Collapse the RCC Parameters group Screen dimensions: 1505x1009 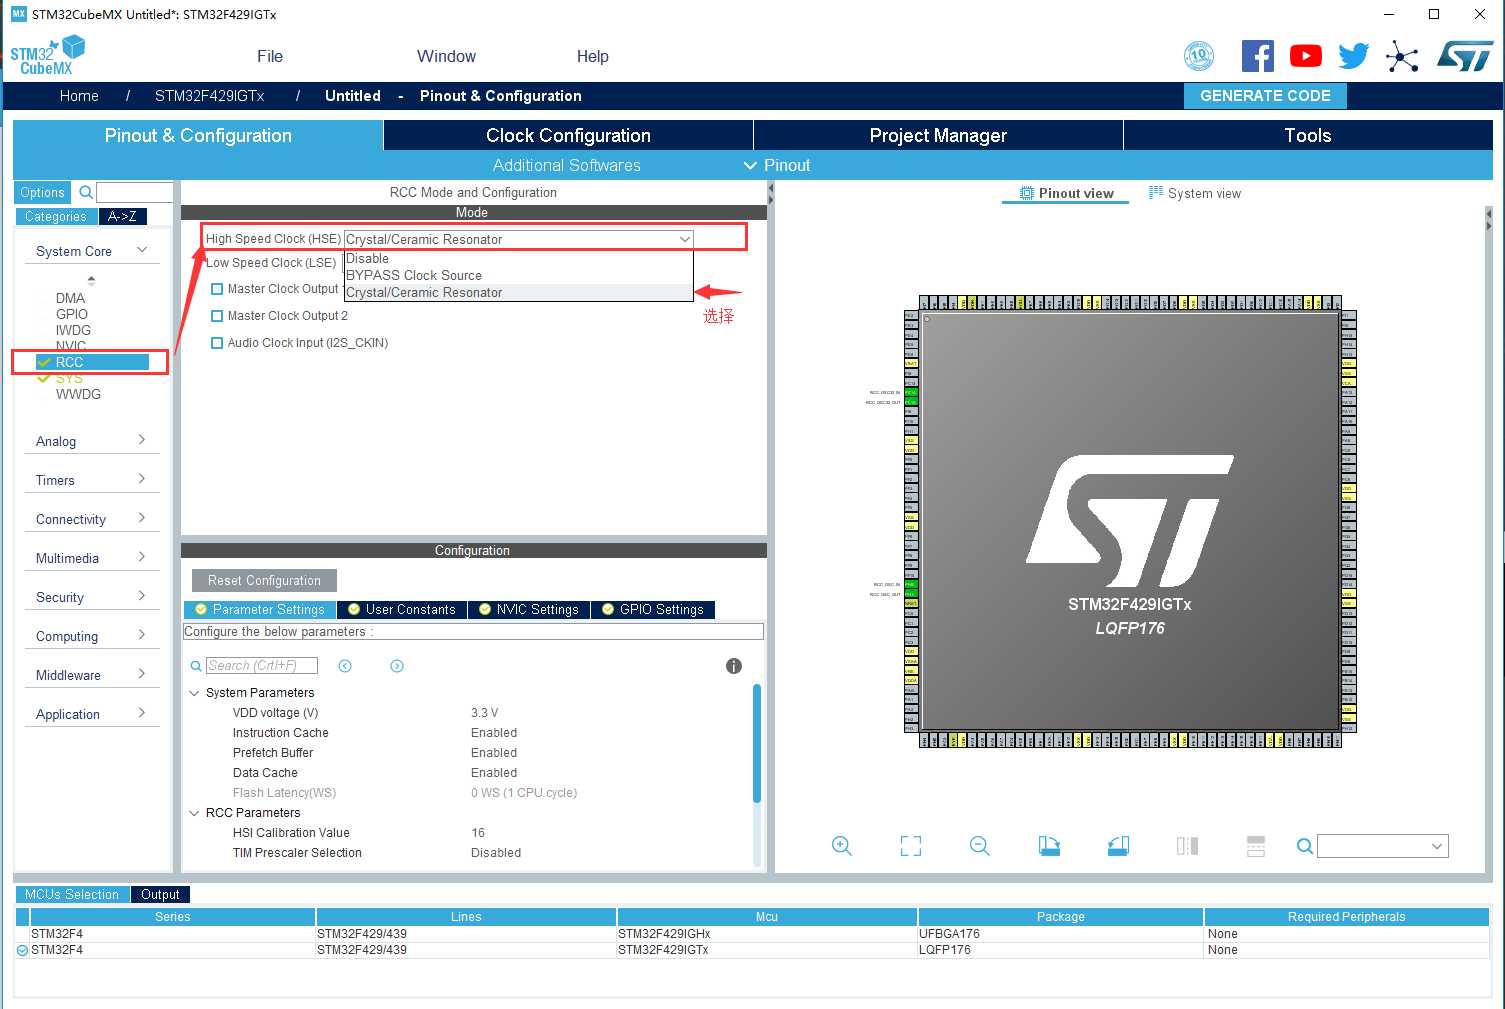(x=194, y=813)
